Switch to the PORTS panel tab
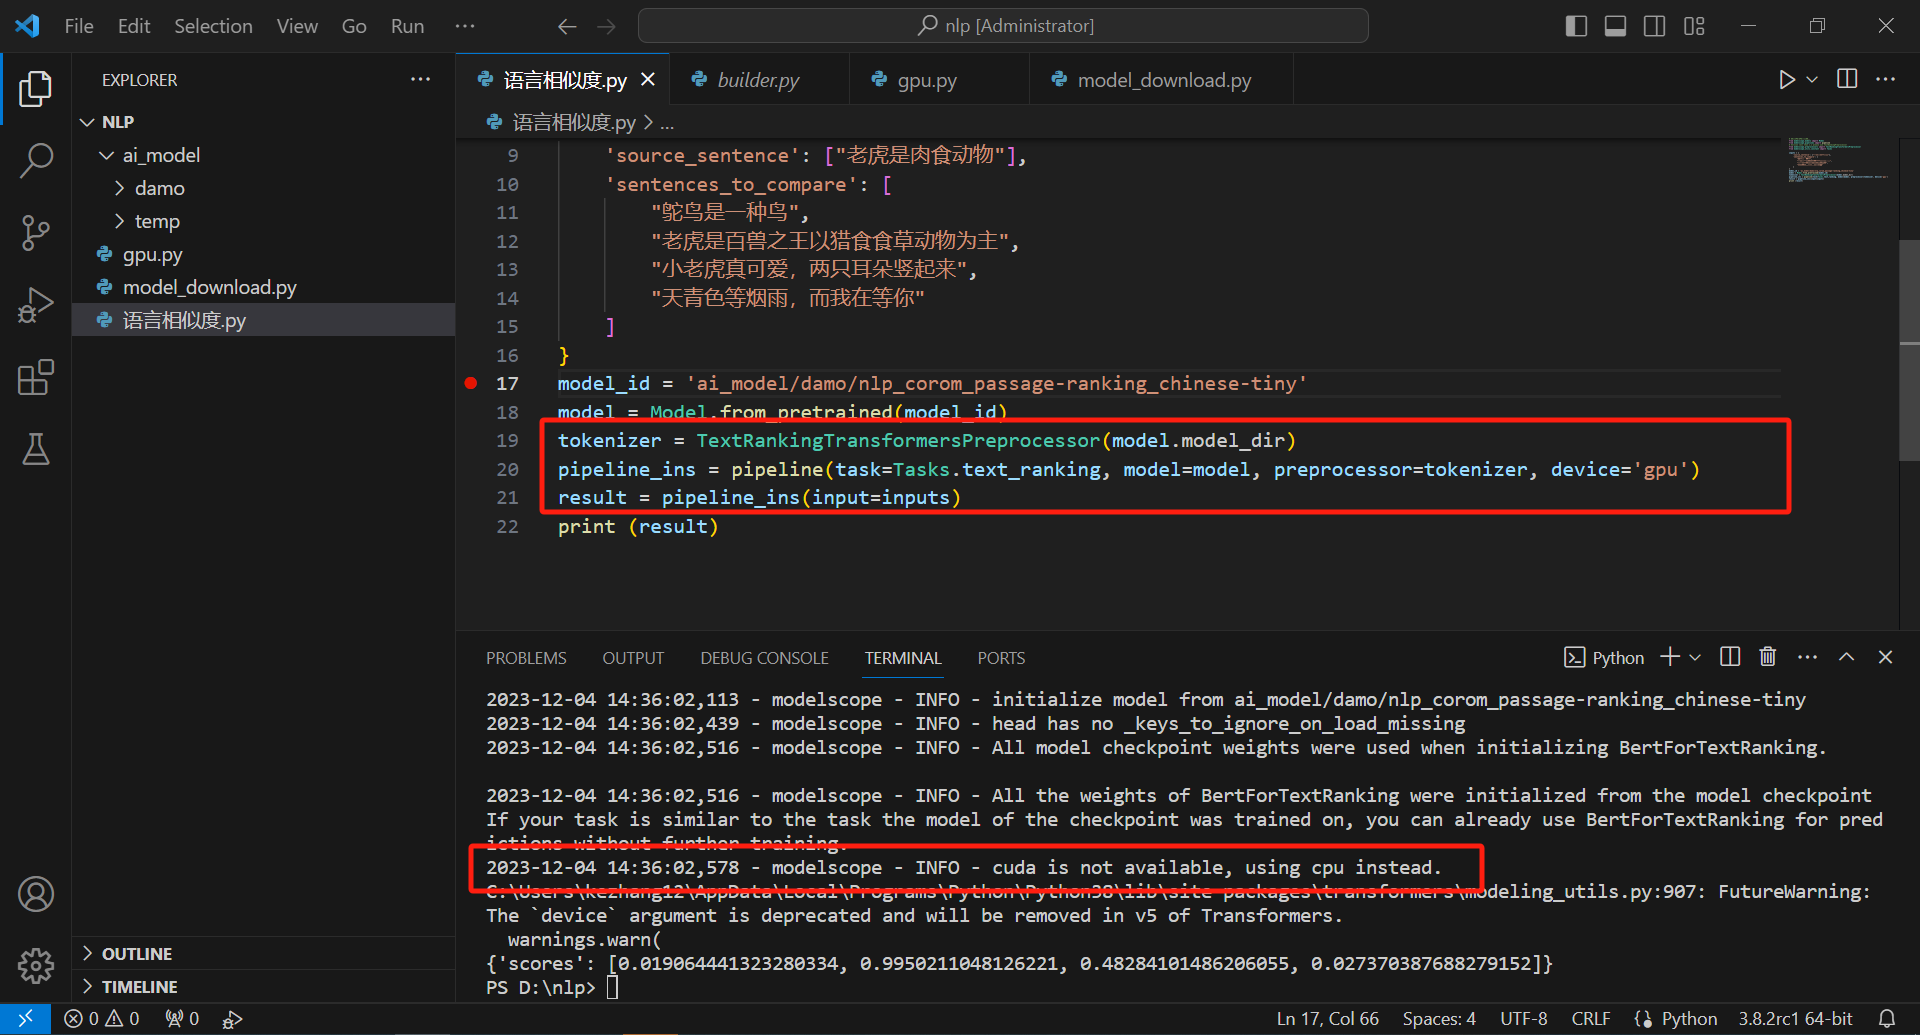Screen dimensions: 1920x1035 tap(1001, 658)
